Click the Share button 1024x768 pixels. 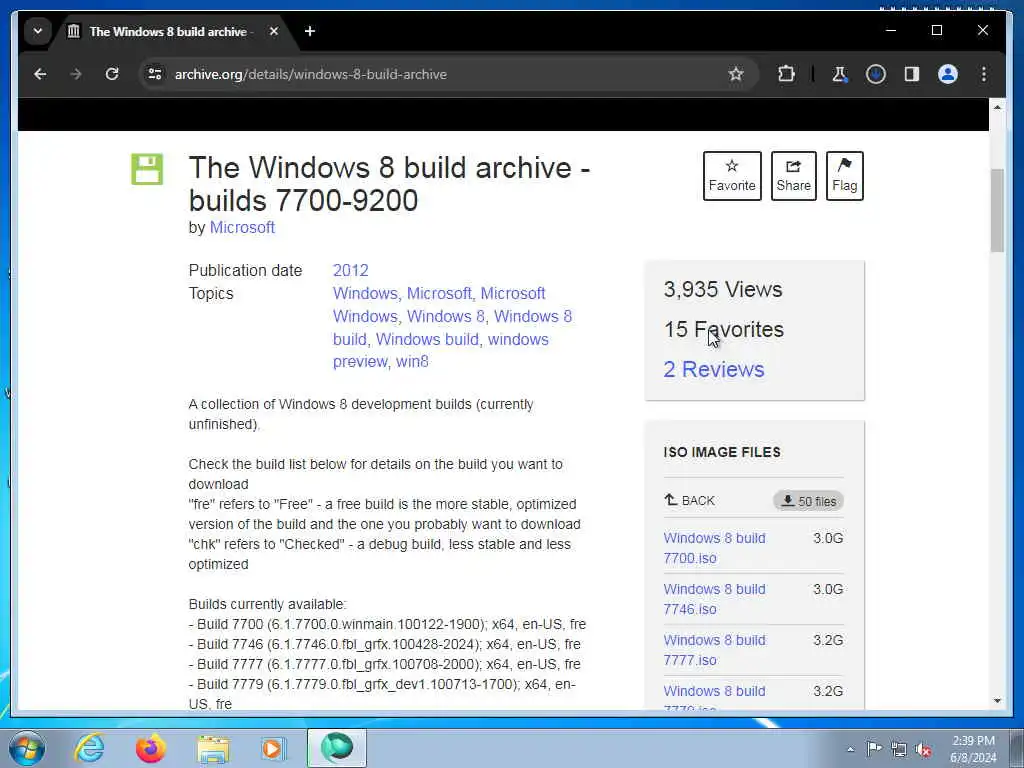click(x=793, y=176)
